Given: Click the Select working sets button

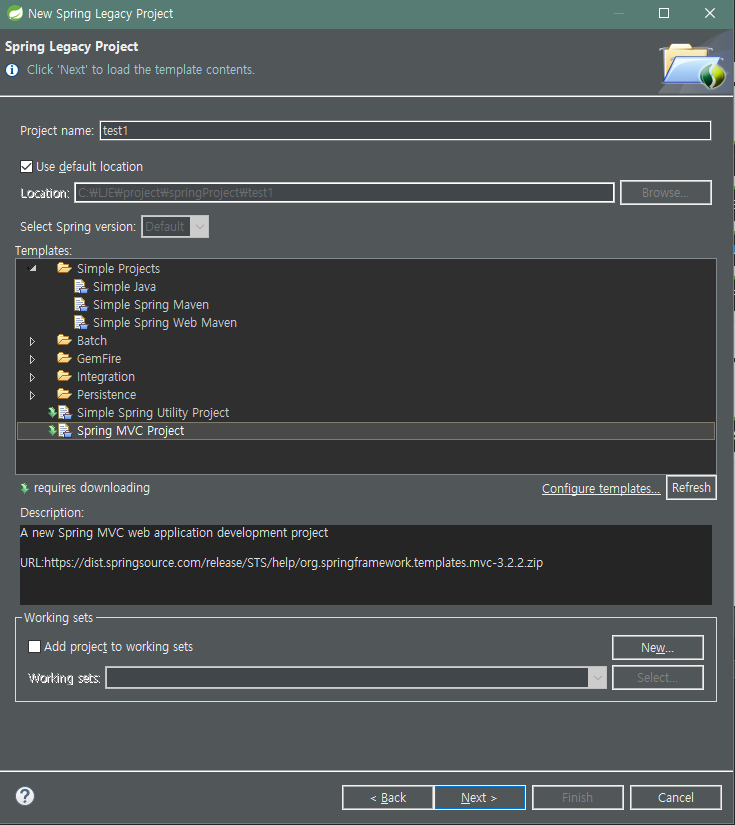Looking at the screenshot, I should pos(658,678).
